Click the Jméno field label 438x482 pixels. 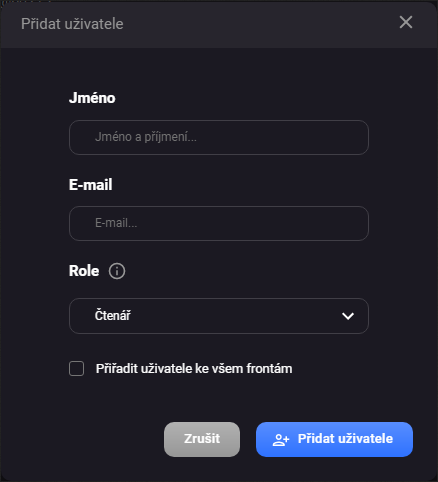point(92,98)
